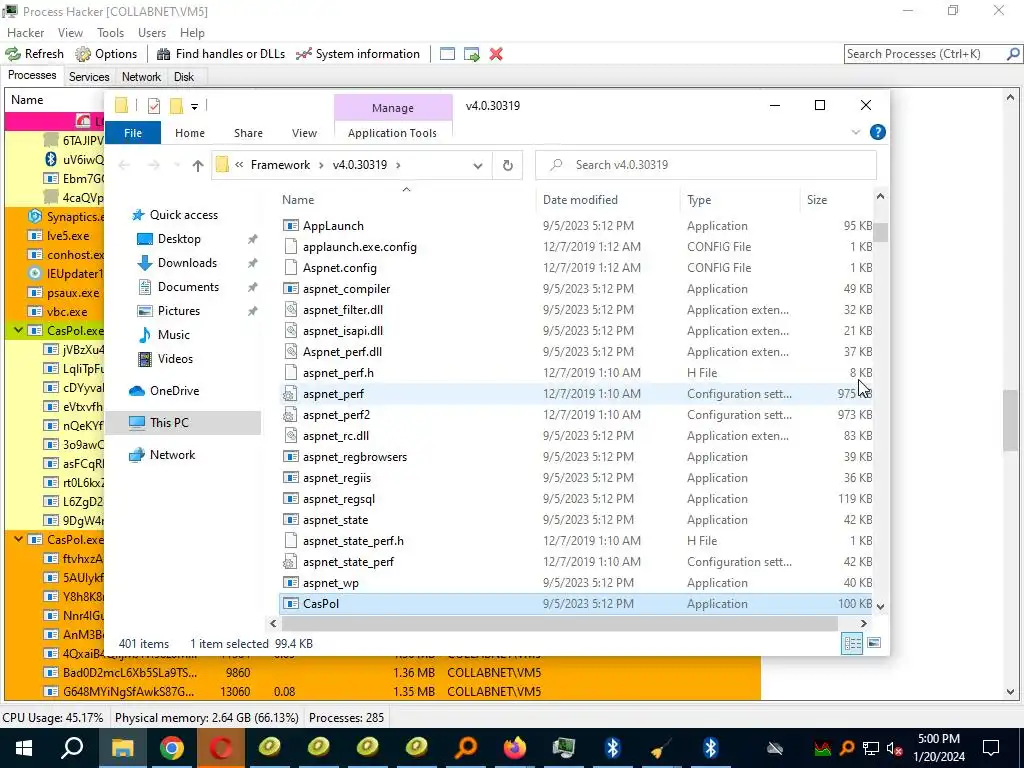Click the Framework breadcrumb

click(280, 165)
